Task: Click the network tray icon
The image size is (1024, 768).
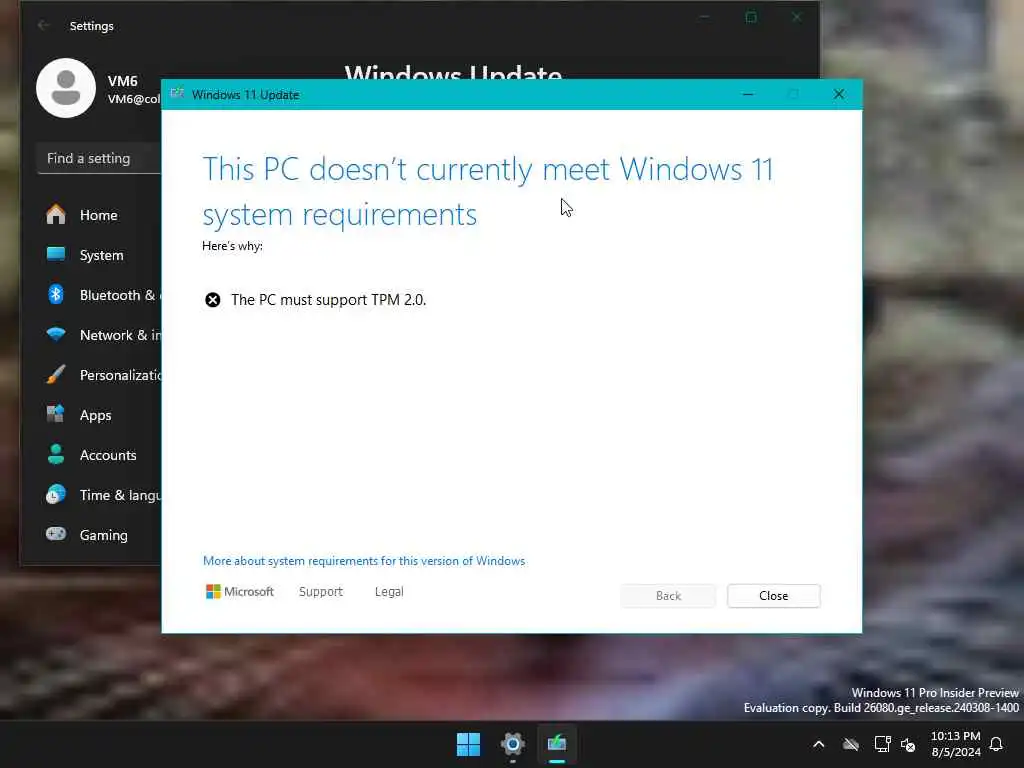Action: coord(882,744)
